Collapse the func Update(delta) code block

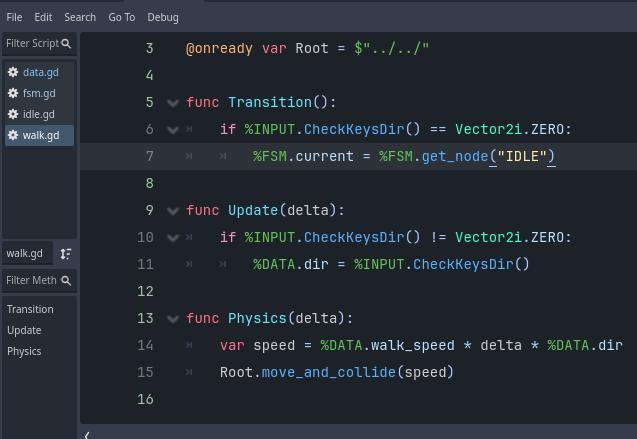[173, 211]
